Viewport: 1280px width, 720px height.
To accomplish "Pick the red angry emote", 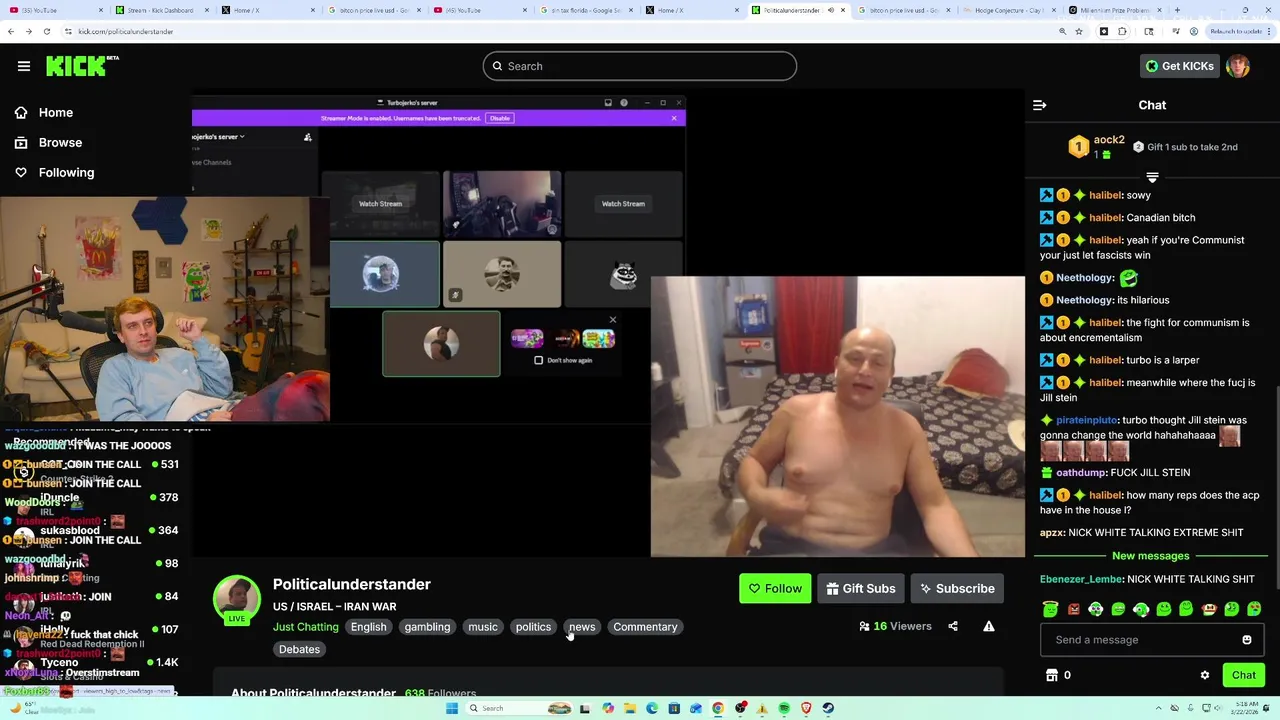I will (x=1073, y=609).
